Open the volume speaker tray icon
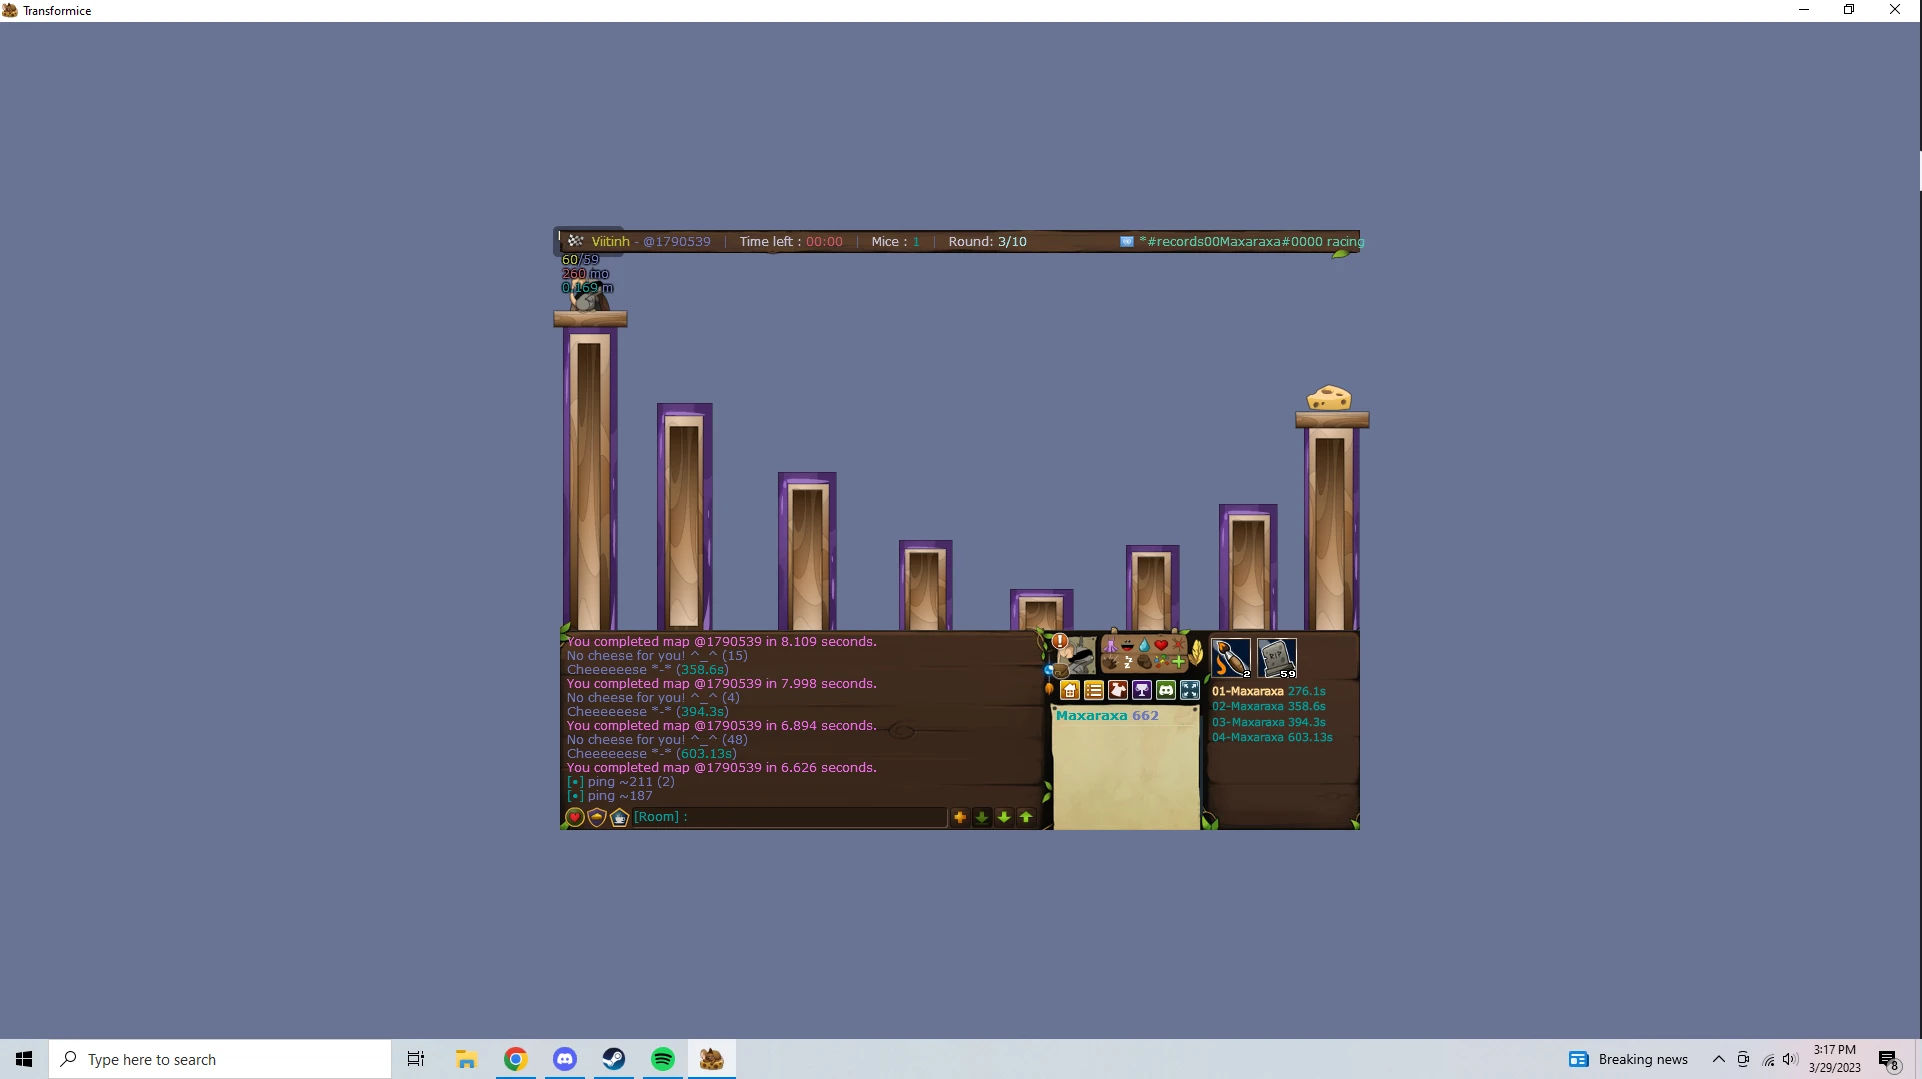 1790,1059
